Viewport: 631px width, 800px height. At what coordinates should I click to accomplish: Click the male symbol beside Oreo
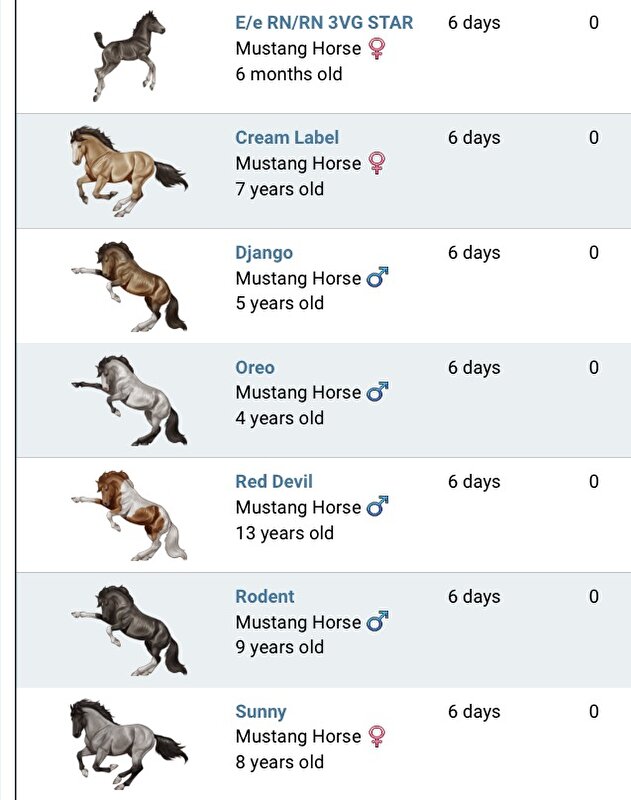pos(377,391)
